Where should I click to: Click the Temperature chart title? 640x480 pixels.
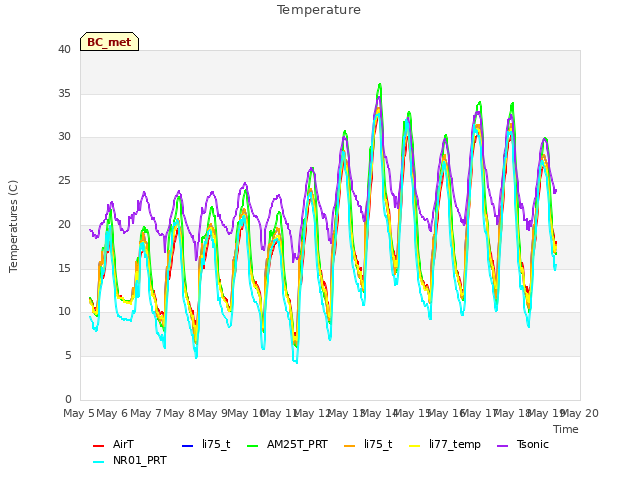(319, 10)
